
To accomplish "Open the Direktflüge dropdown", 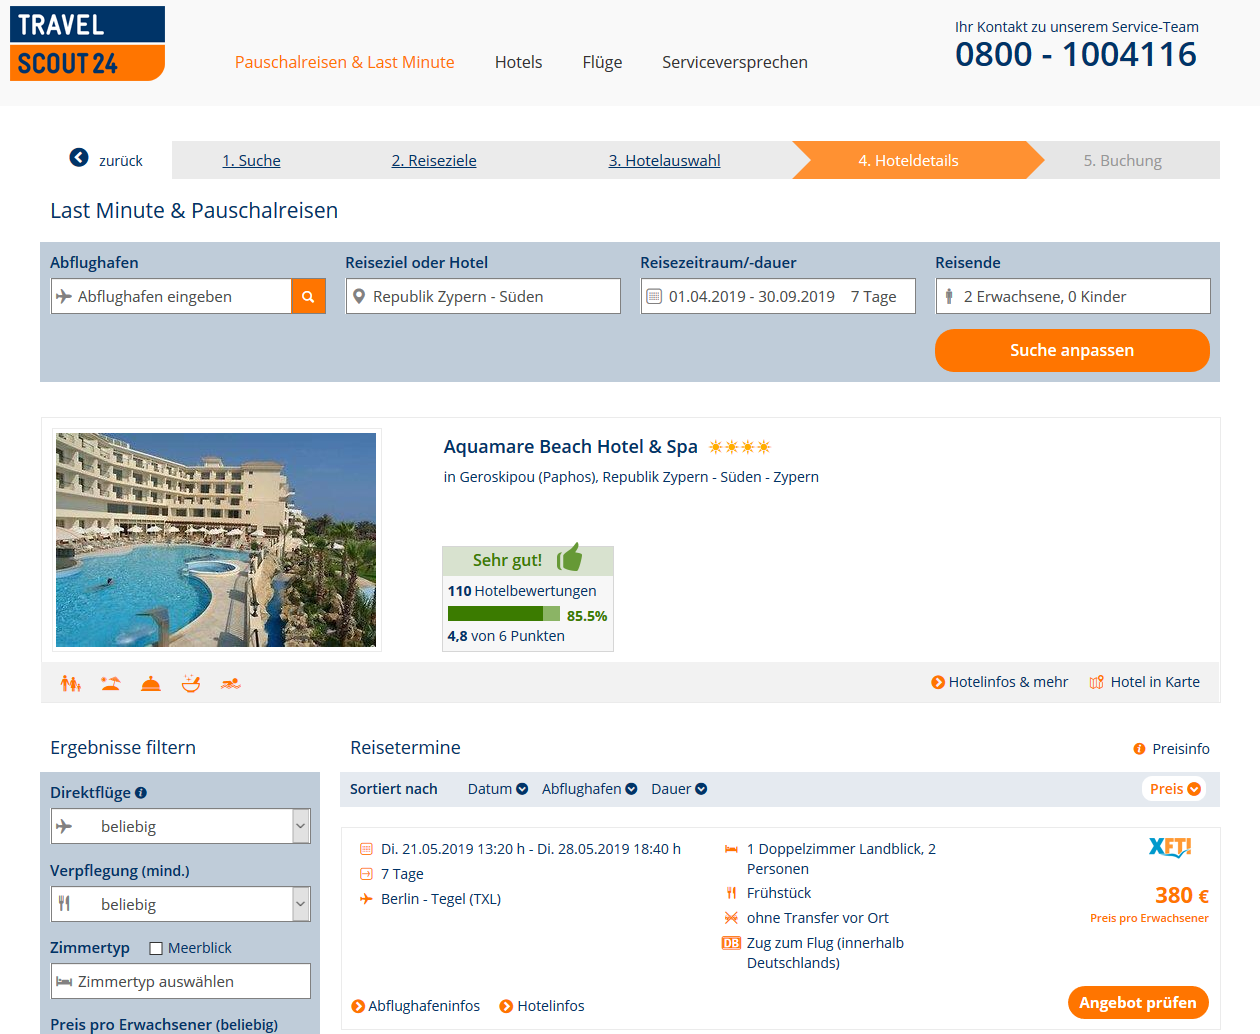I will (x=181, y=826).
